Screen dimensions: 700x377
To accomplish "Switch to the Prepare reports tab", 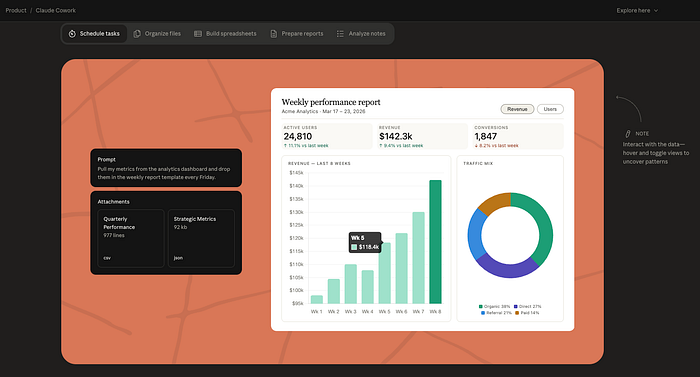I will tap(297, 34).
